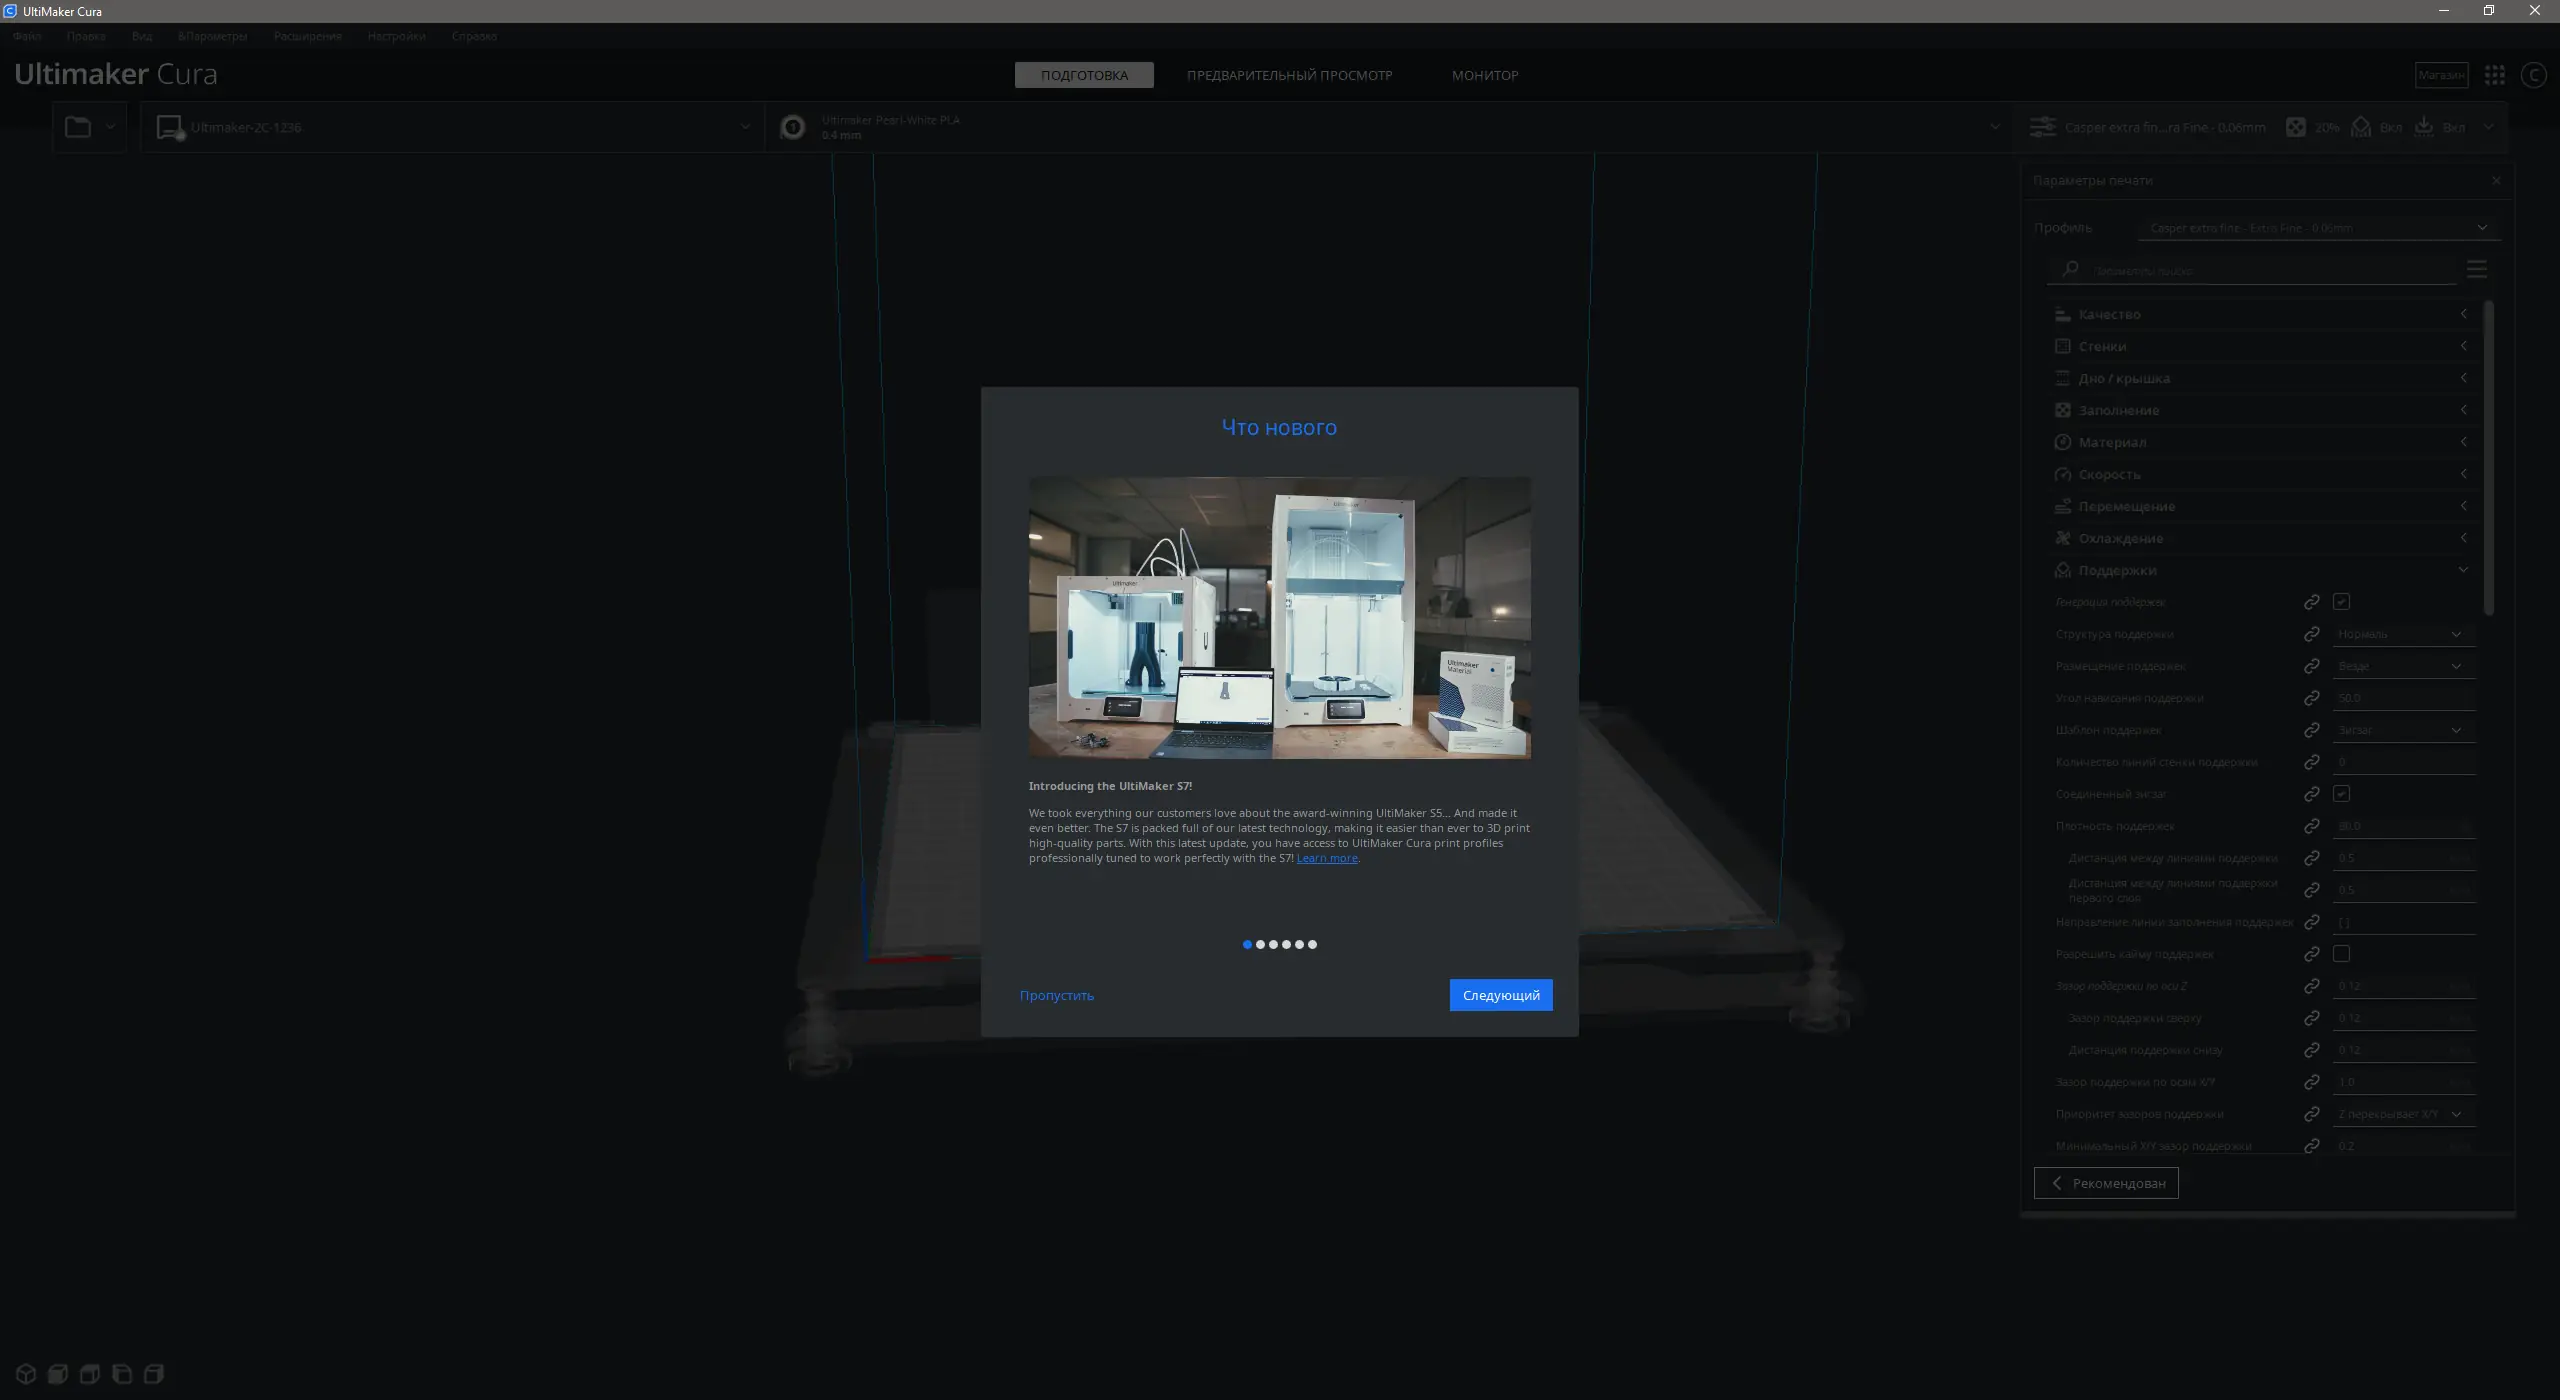Open the application switcher grid icon

coord(2495,75)
